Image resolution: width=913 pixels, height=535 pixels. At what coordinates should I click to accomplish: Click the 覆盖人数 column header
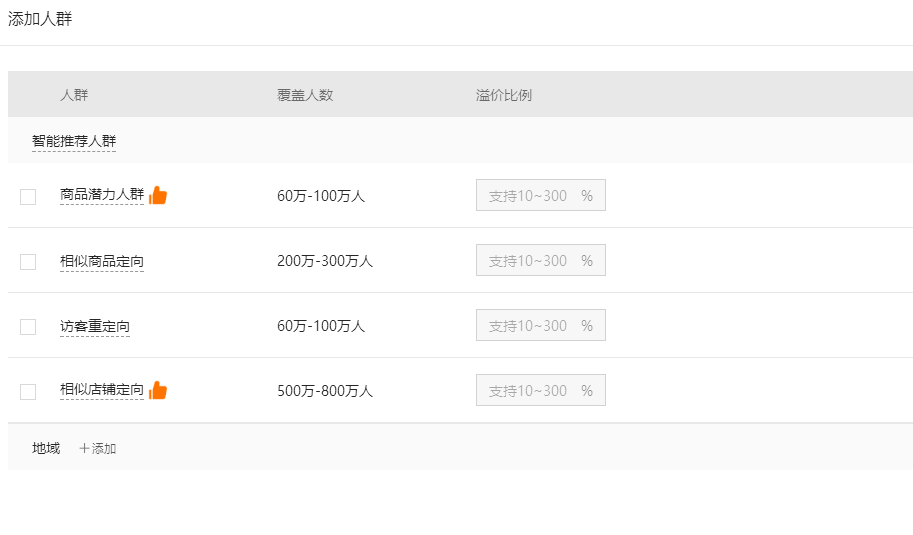305,95
